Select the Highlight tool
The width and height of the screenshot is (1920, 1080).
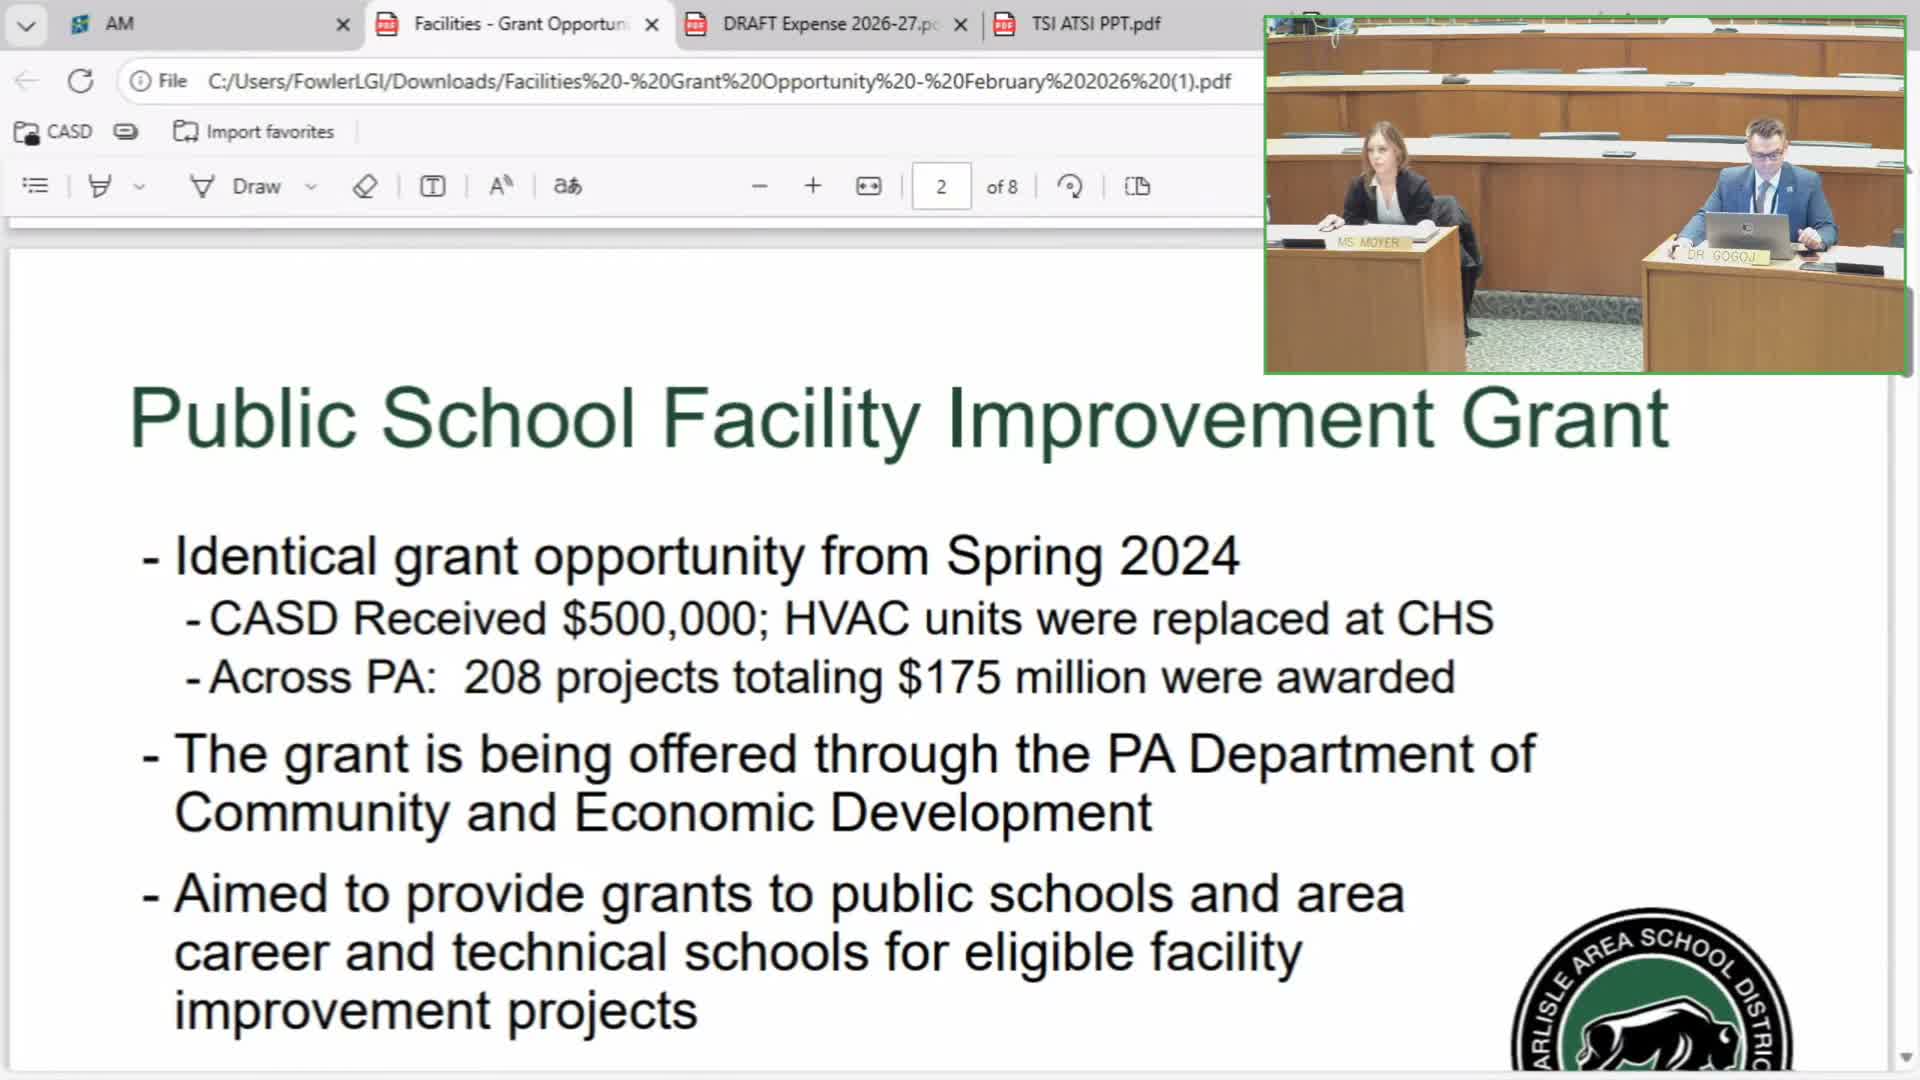100,186
